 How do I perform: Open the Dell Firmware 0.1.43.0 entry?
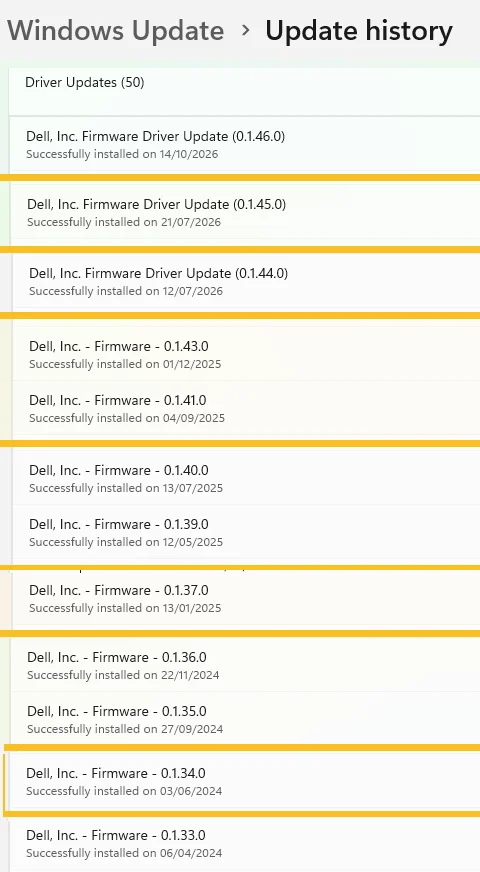pos(245,354)
